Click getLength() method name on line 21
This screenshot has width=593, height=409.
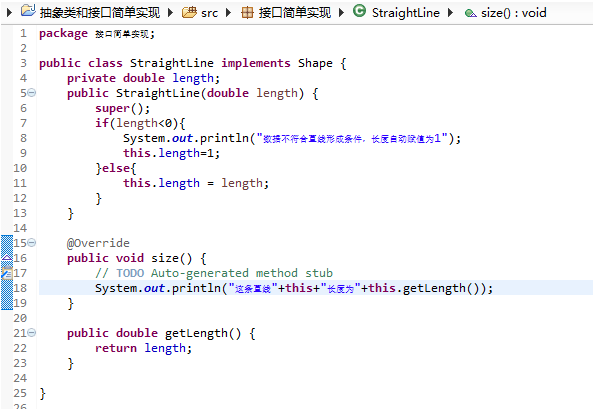(203, 333)
